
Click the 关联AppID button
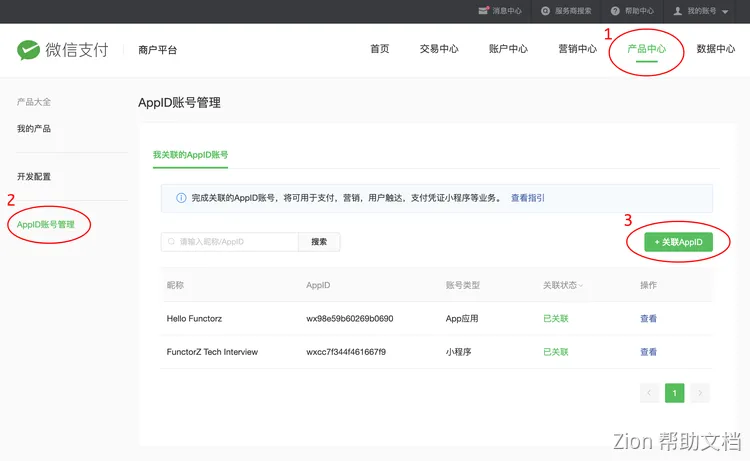point(678,242)
